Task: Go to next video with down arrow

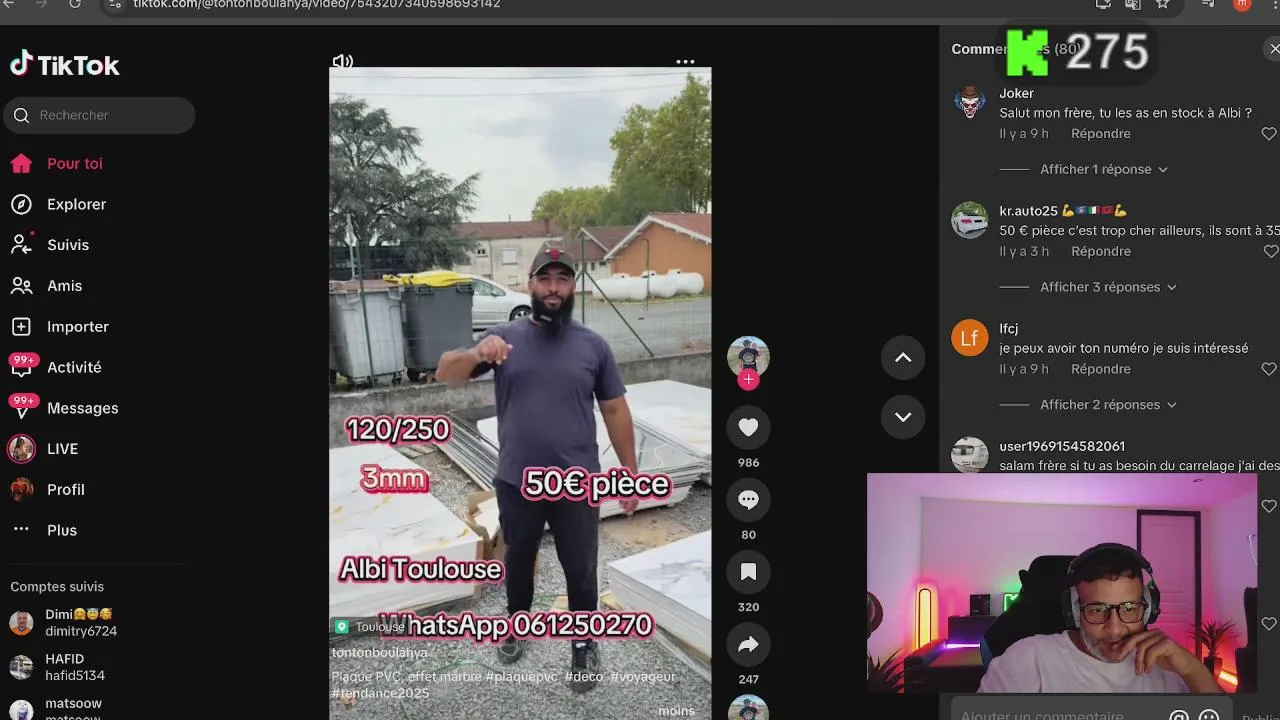Action: coord(903,417)
